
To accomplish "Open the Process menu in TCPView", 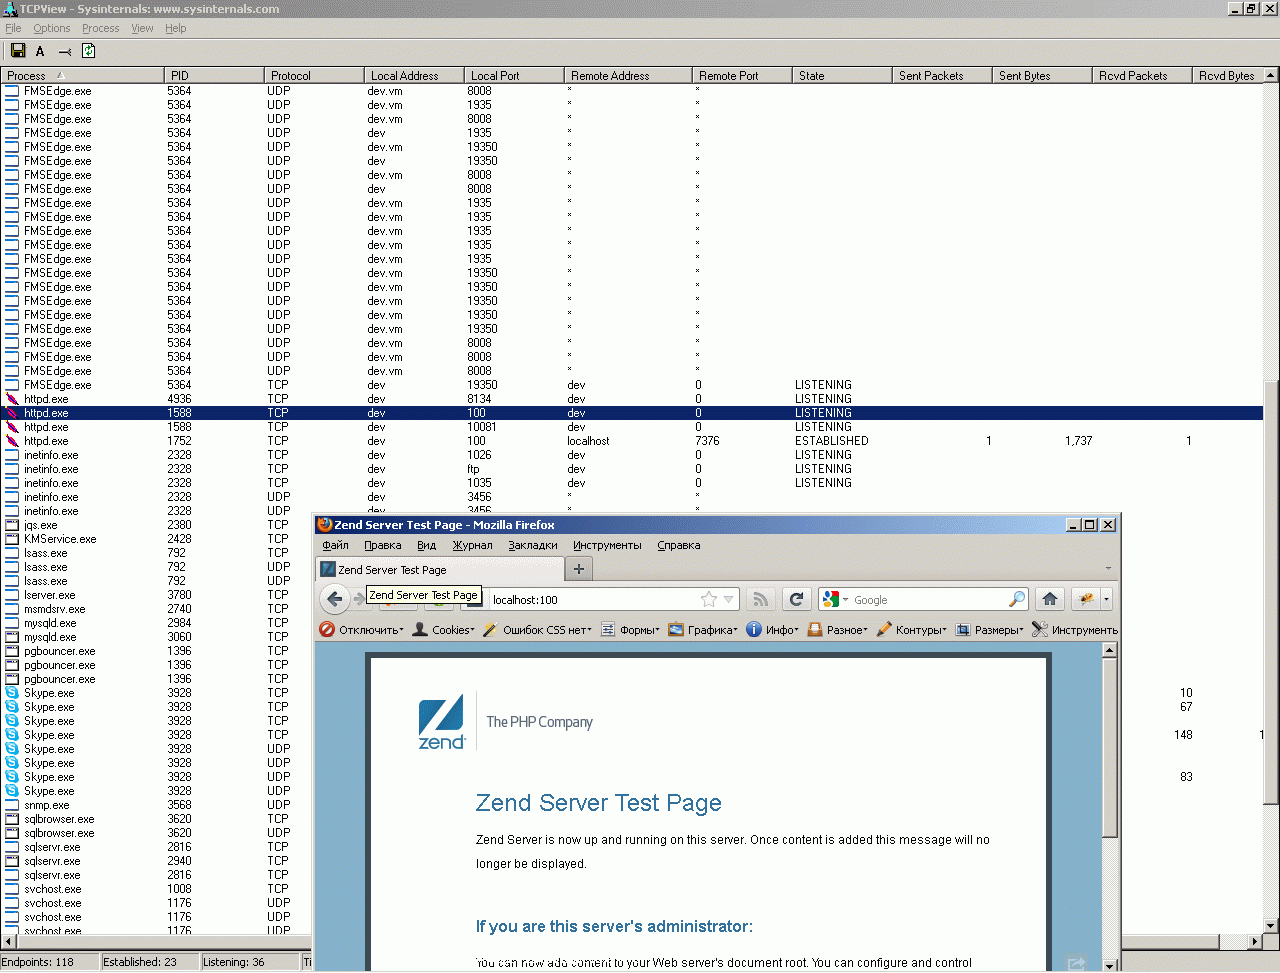I will 101,28.
